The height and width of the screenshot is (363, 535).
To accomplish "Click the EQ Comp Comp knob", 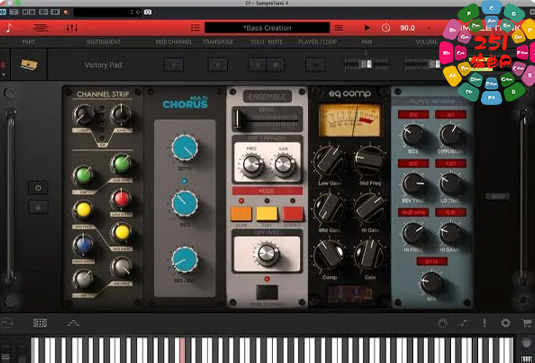I will point(329,255).
